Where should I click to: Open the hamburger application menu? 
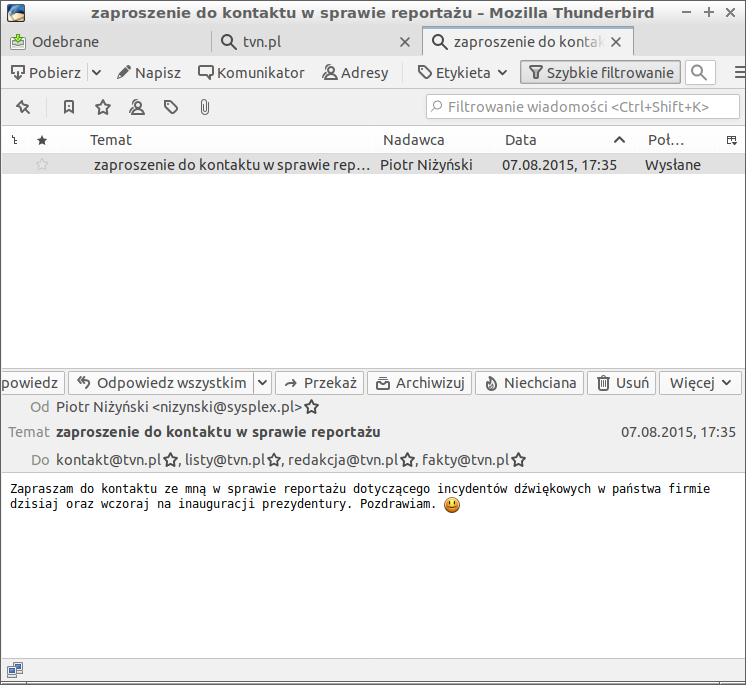coord(739,73)
